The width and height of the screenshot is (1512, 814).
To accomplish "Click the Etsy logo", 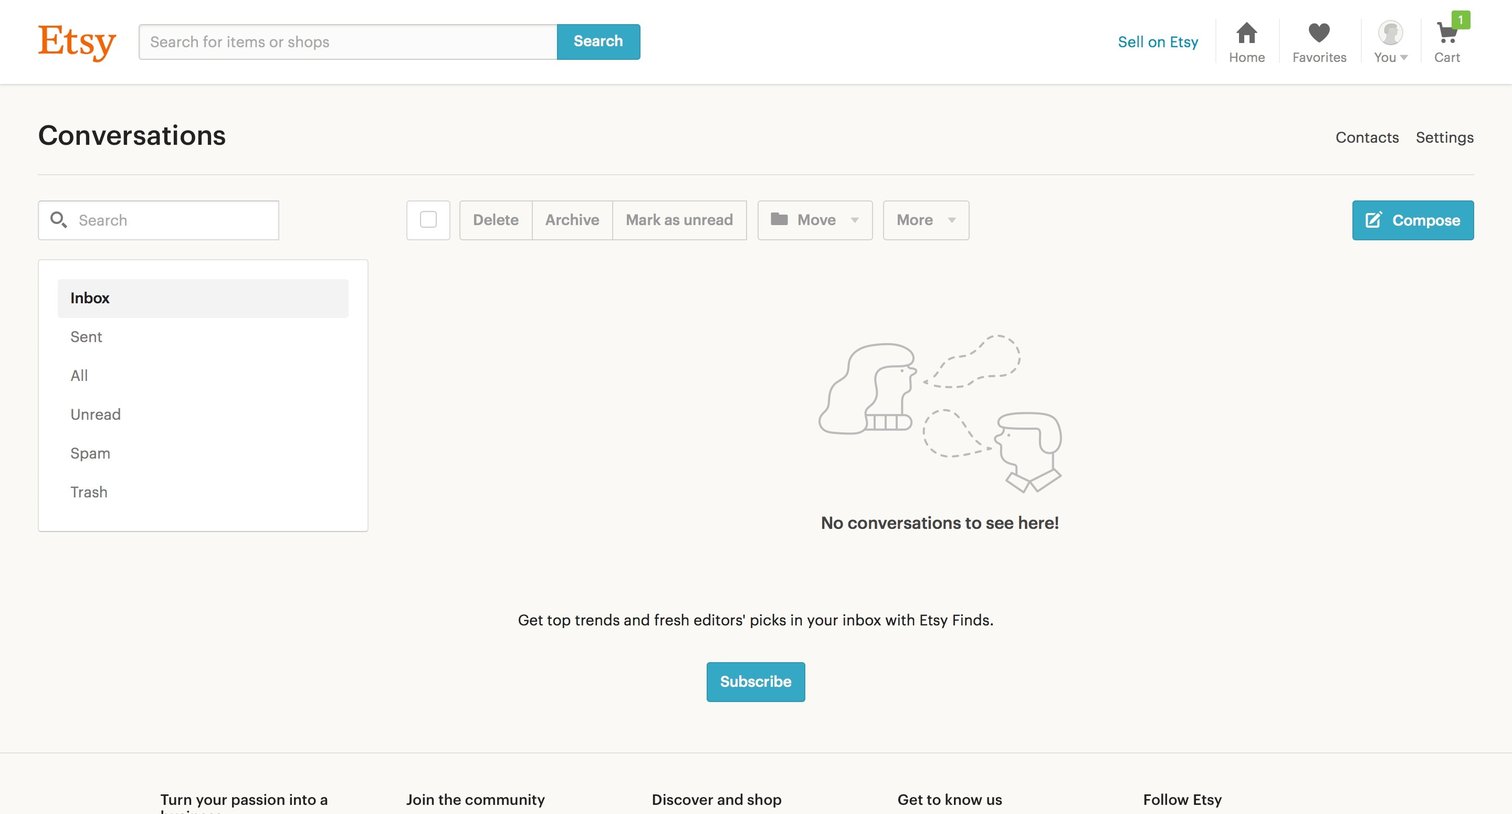I will tap(77, 42).
